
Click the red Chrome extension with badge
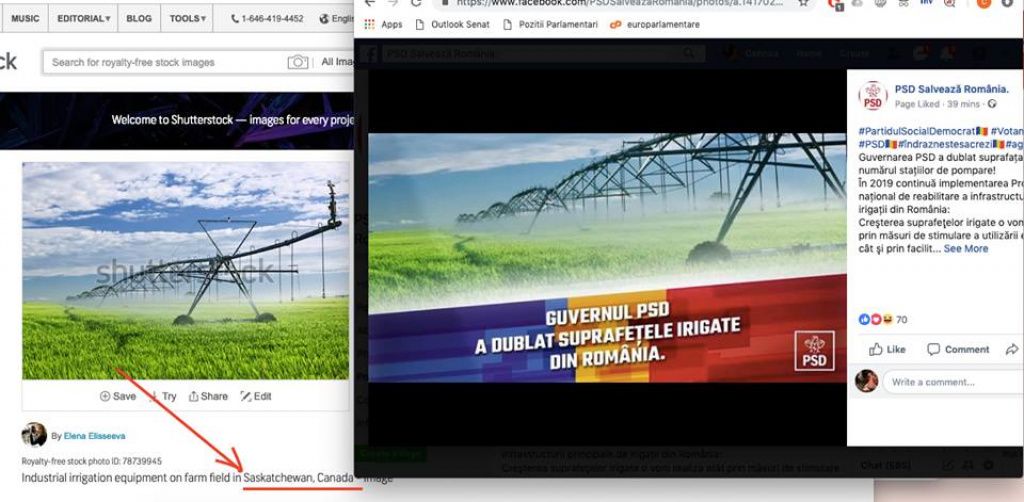(x=835, y=3)
